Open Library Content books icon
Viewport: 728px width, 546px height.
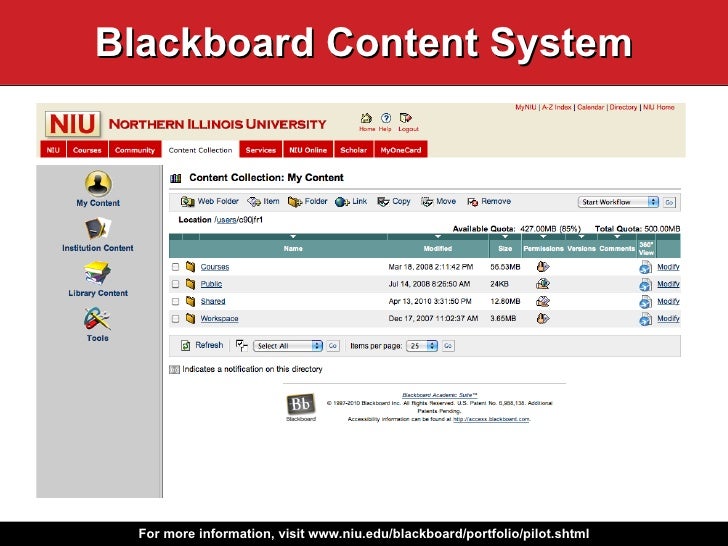coord(98,273)
